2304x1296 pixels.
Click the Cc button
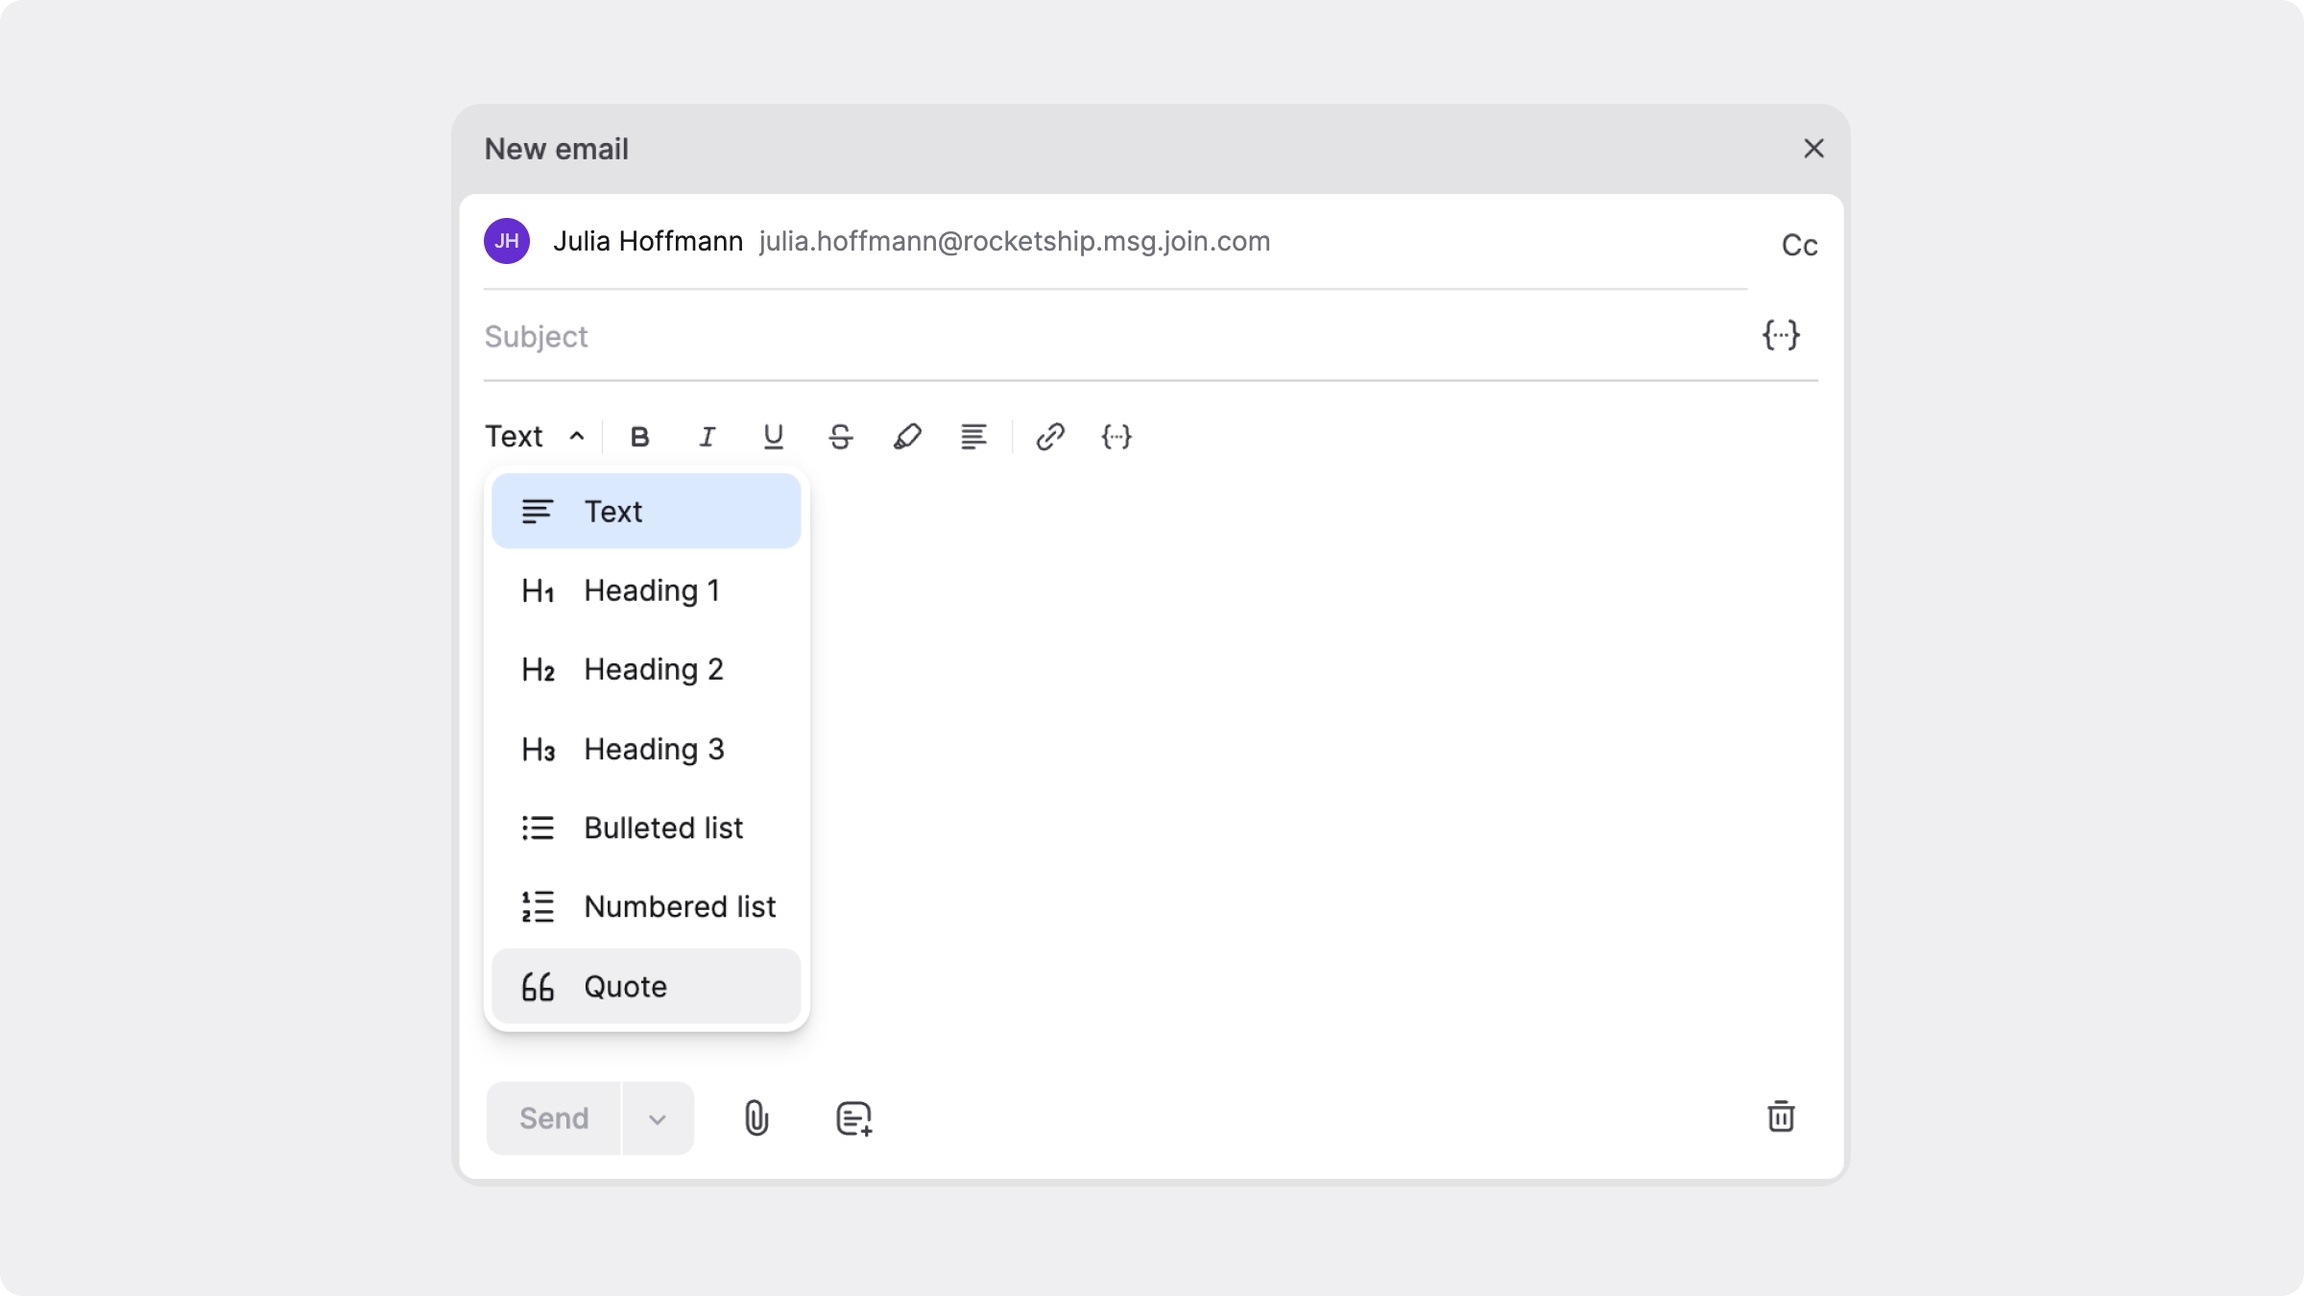tap(1799, 245)
